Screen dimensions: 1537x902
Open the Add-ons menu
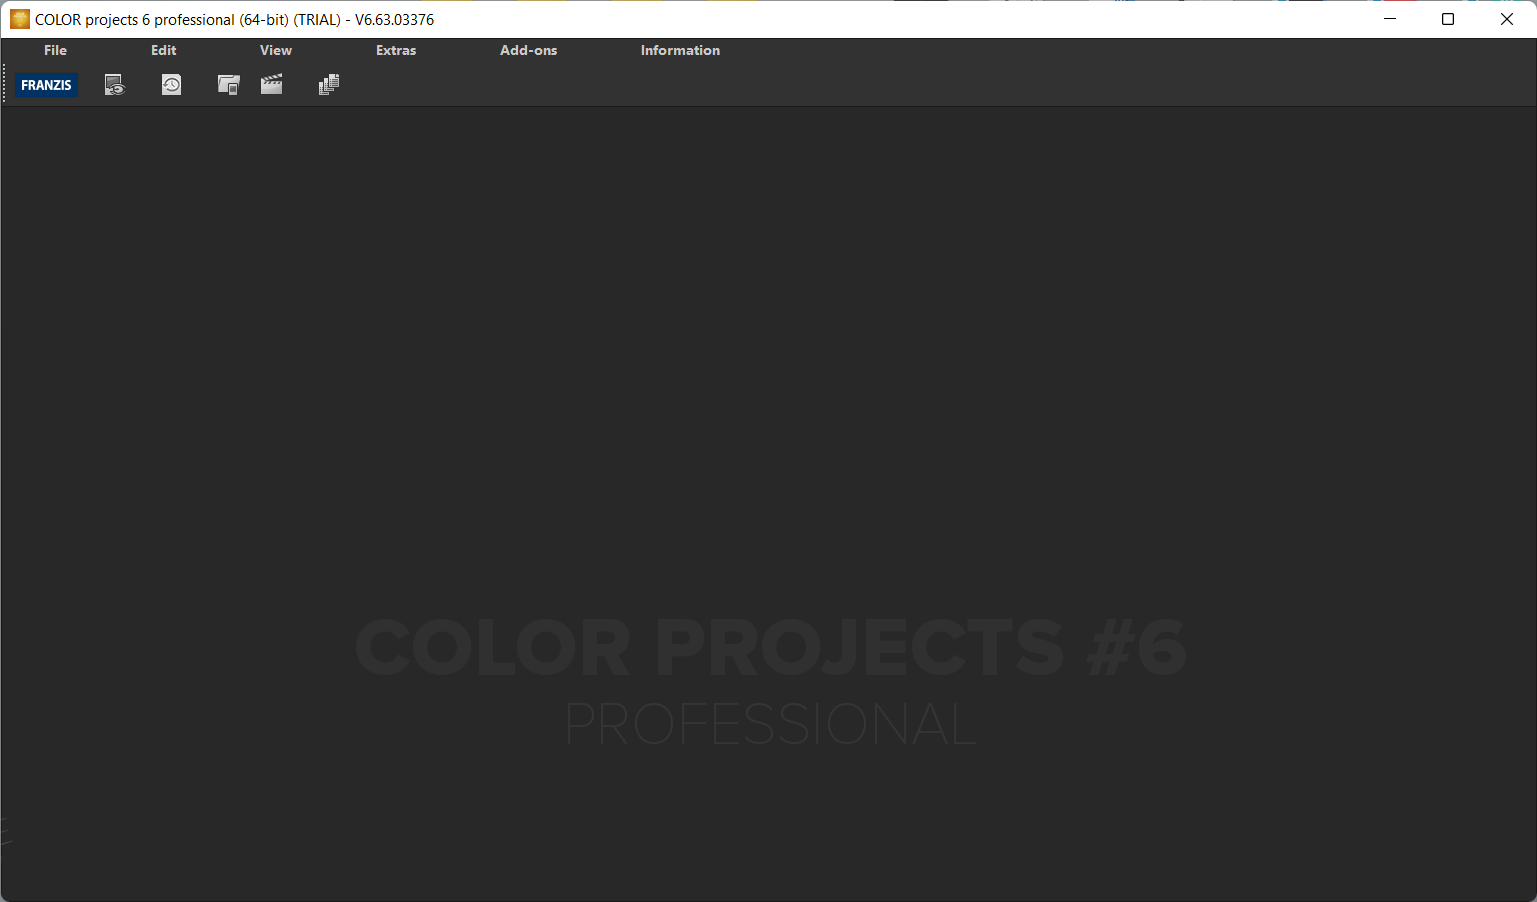point(529,50)
